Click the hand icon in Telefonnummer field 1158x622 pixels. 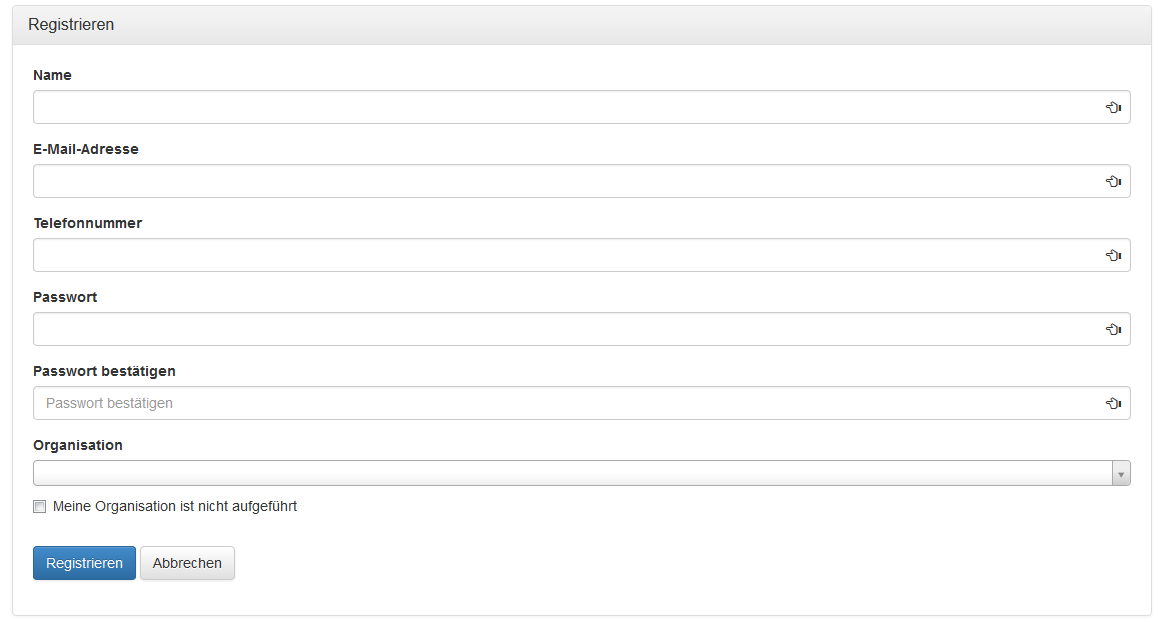[1113, 255]
